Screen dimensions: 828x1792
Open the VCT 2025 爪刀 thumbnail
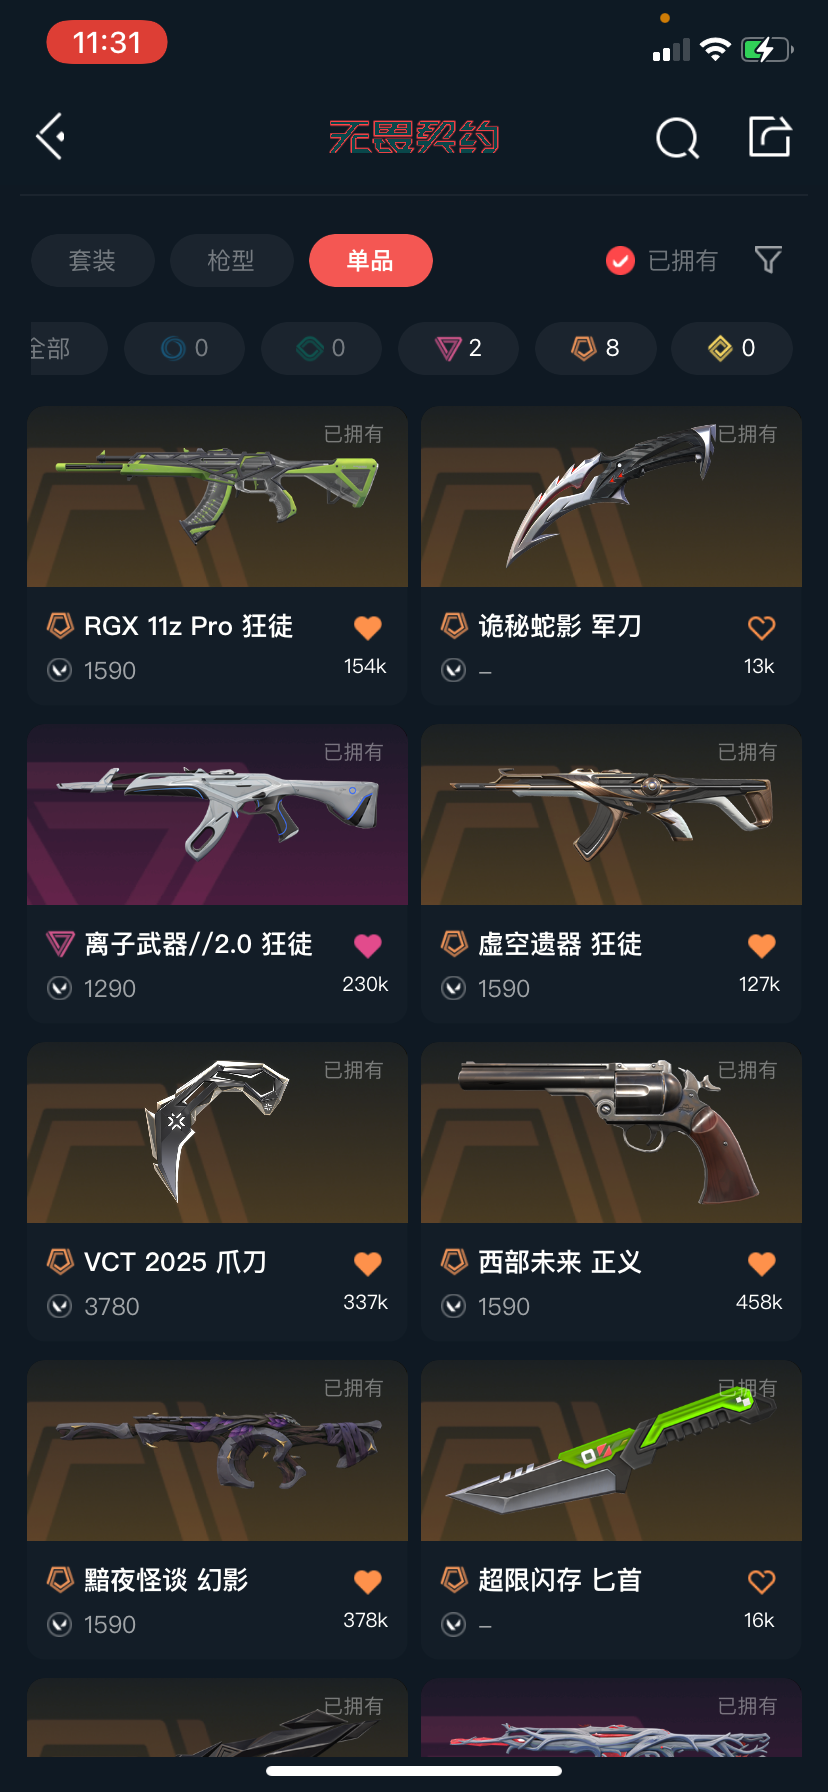[217, 1133]
